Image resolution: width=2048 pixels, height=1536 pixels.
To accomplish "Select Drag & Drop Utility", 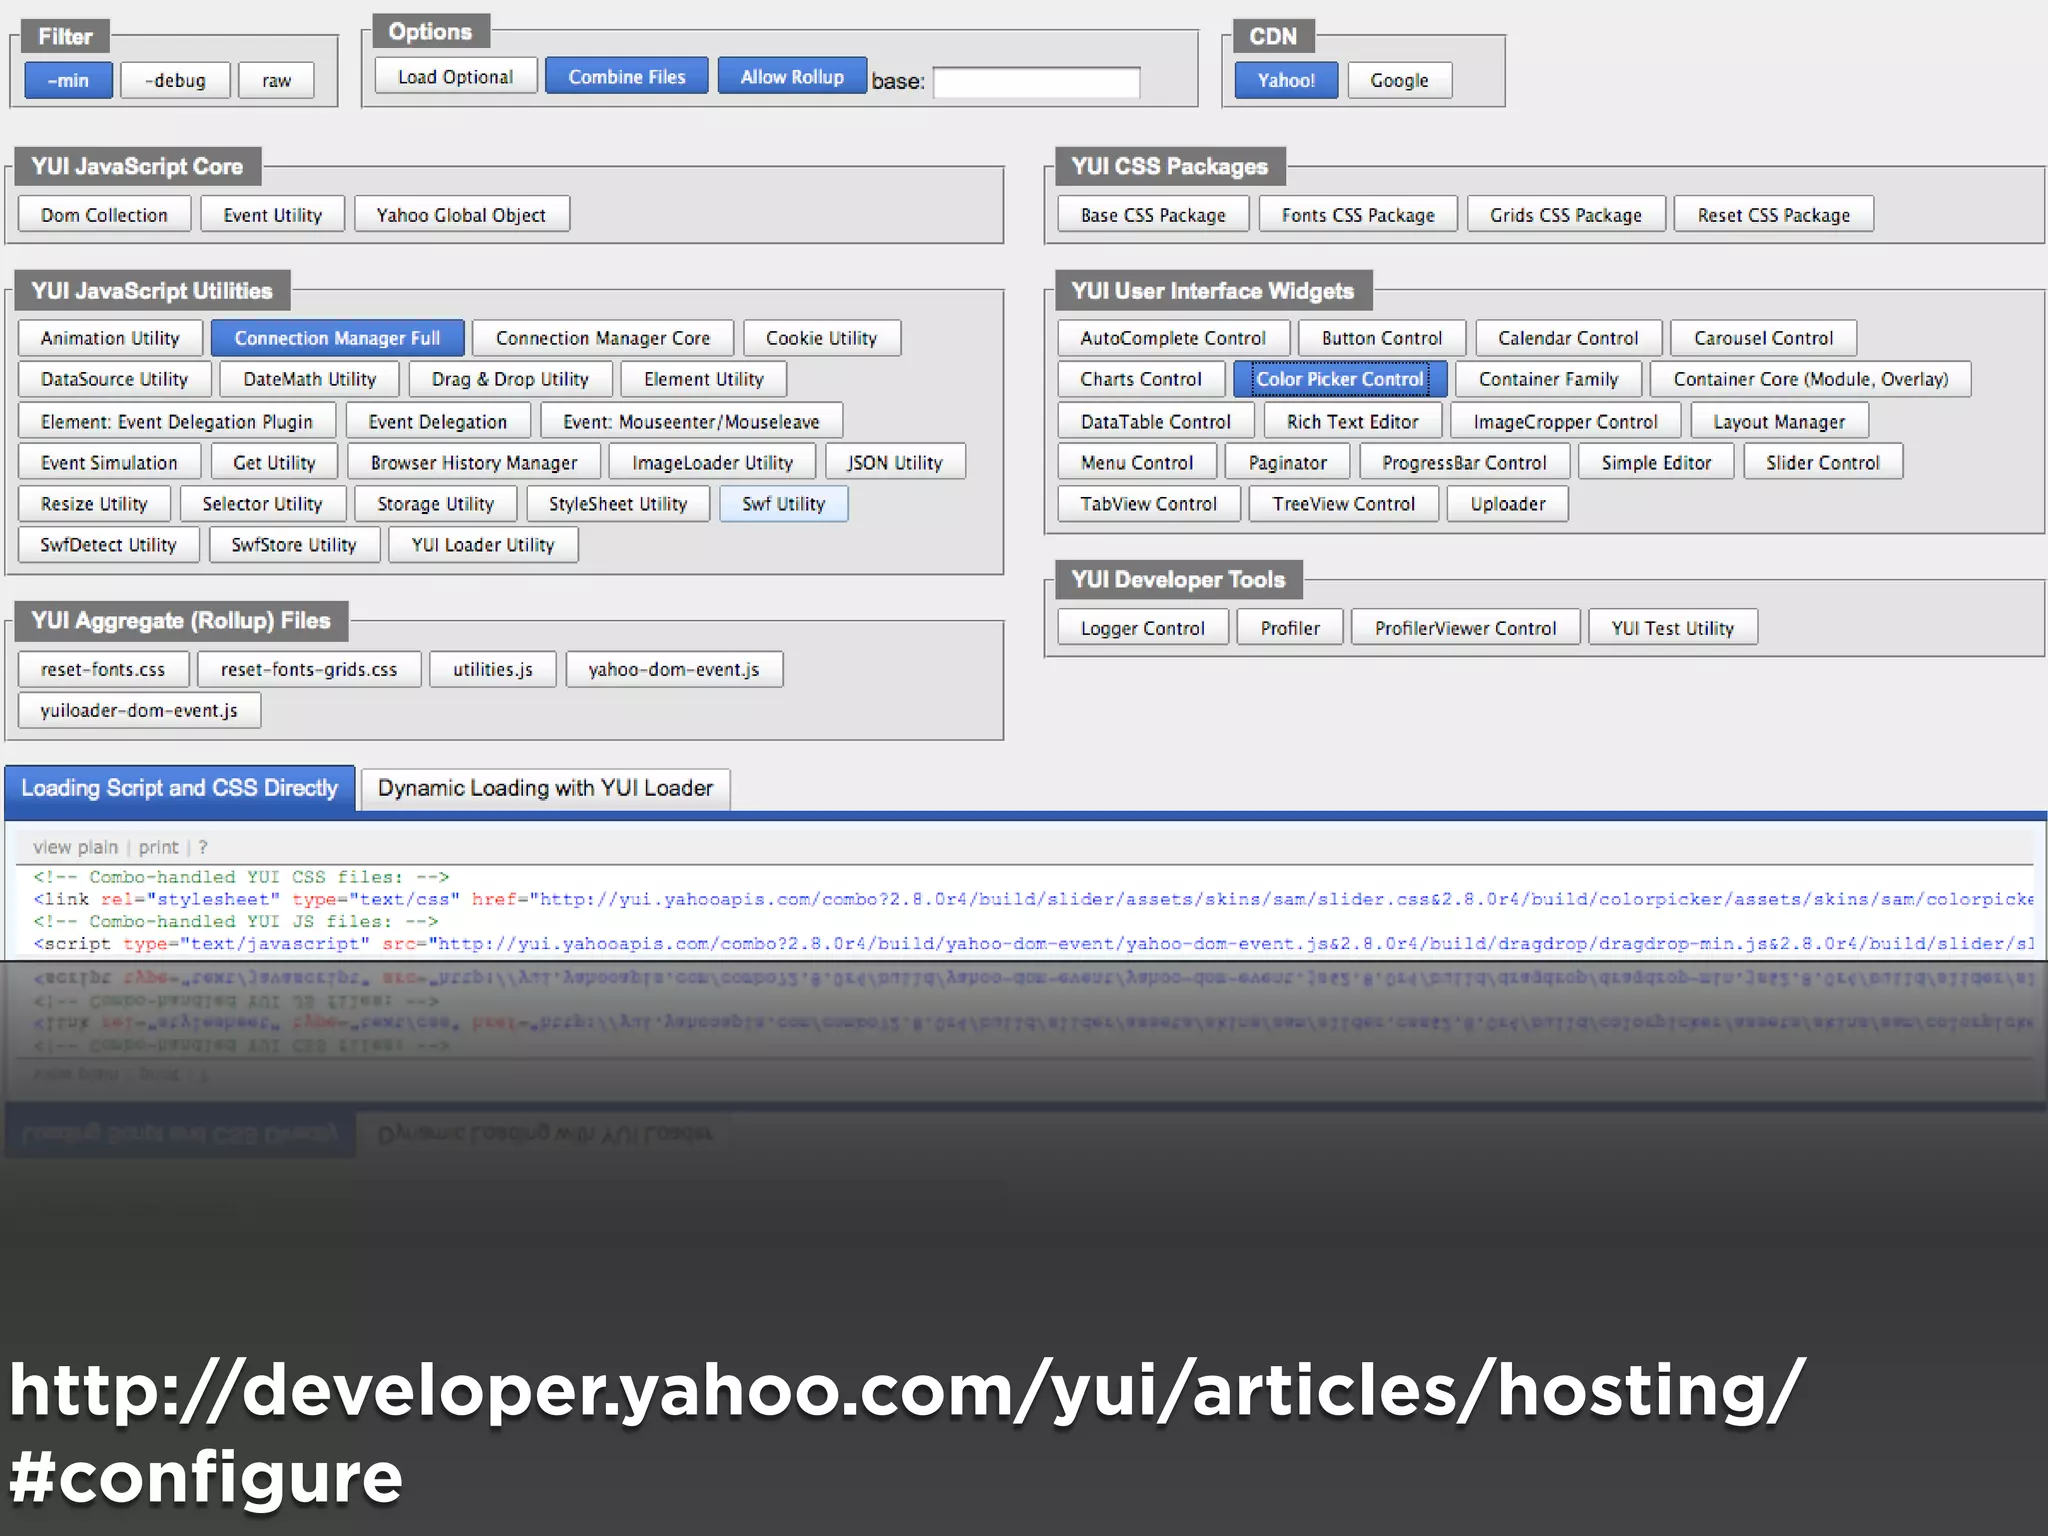I will tap(510, 379).
